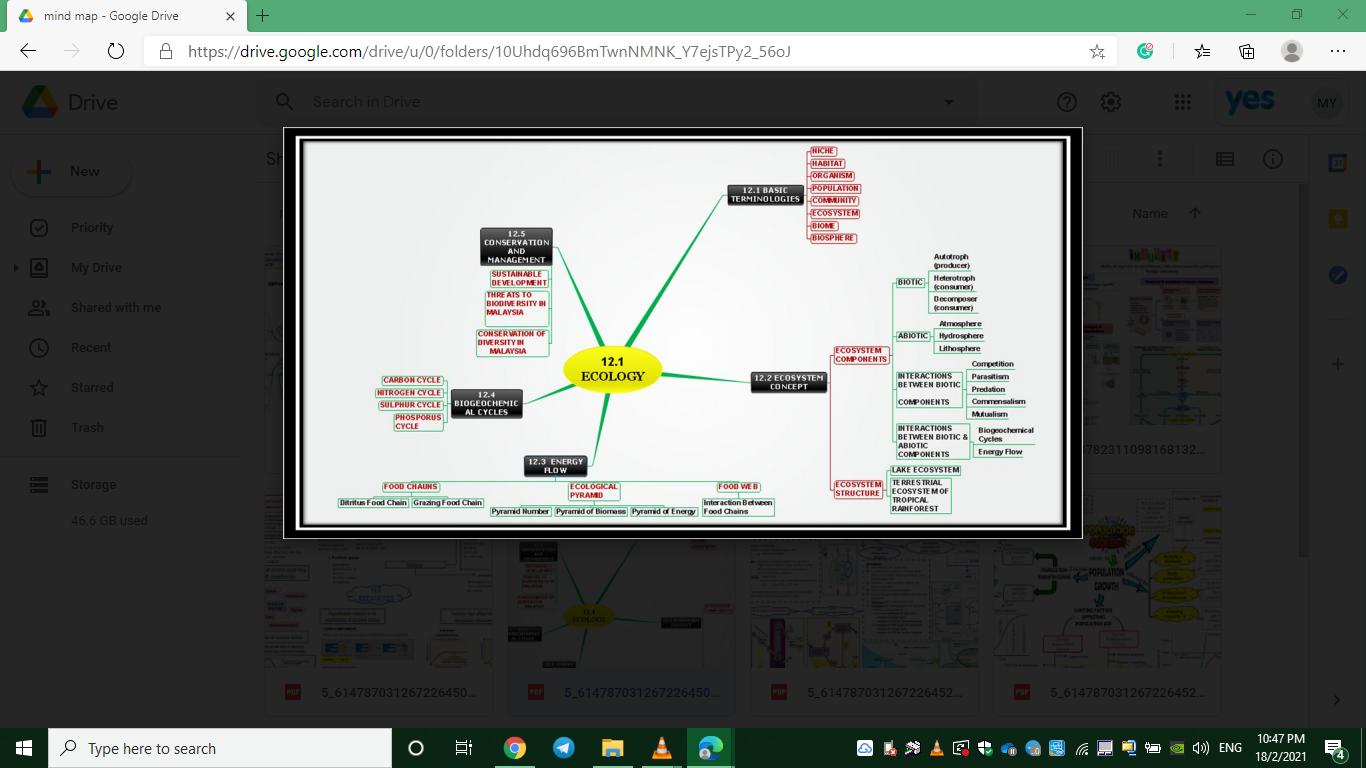Open Storage page
This screenshot has height=768, width=1366.
pos(93,485)
